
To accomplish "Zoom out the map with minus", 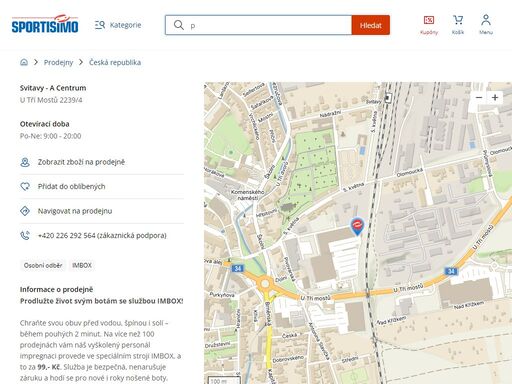I will [x=479, y=97].
